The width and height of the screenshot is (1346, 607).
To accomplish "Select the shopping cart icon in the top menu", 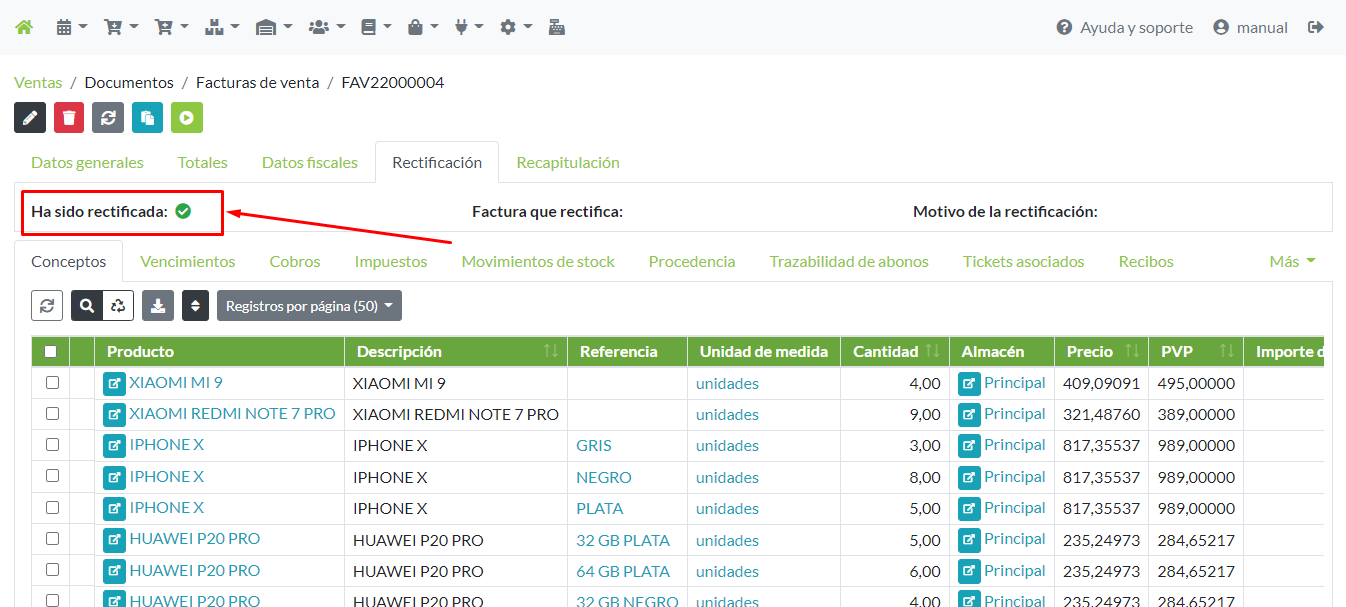I will (x=114, y=26).
